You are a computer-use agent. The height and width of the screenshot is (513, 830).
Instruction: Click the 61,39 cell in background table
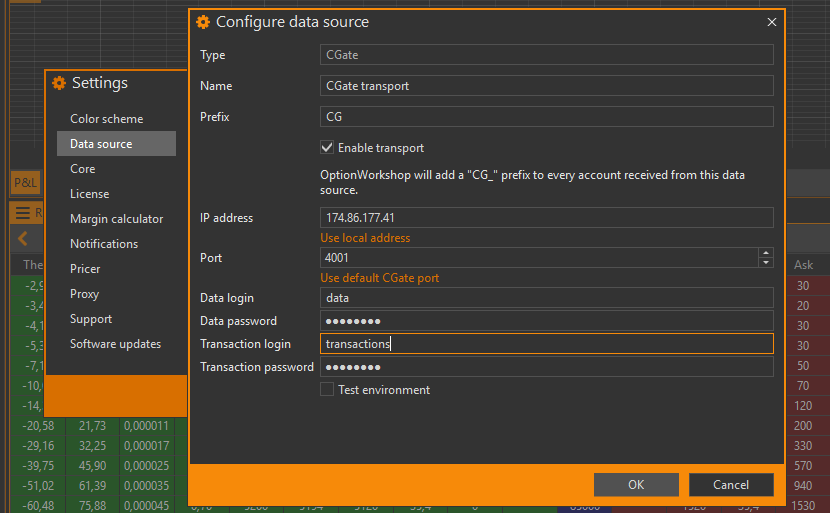[92, 486]
